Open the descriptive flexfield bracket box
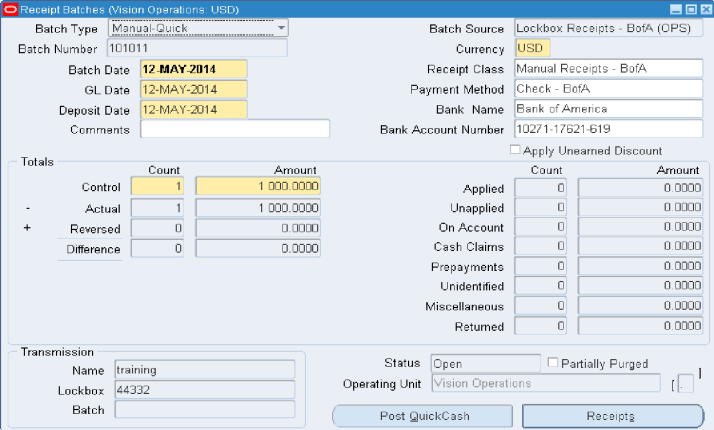 (685, 384)
